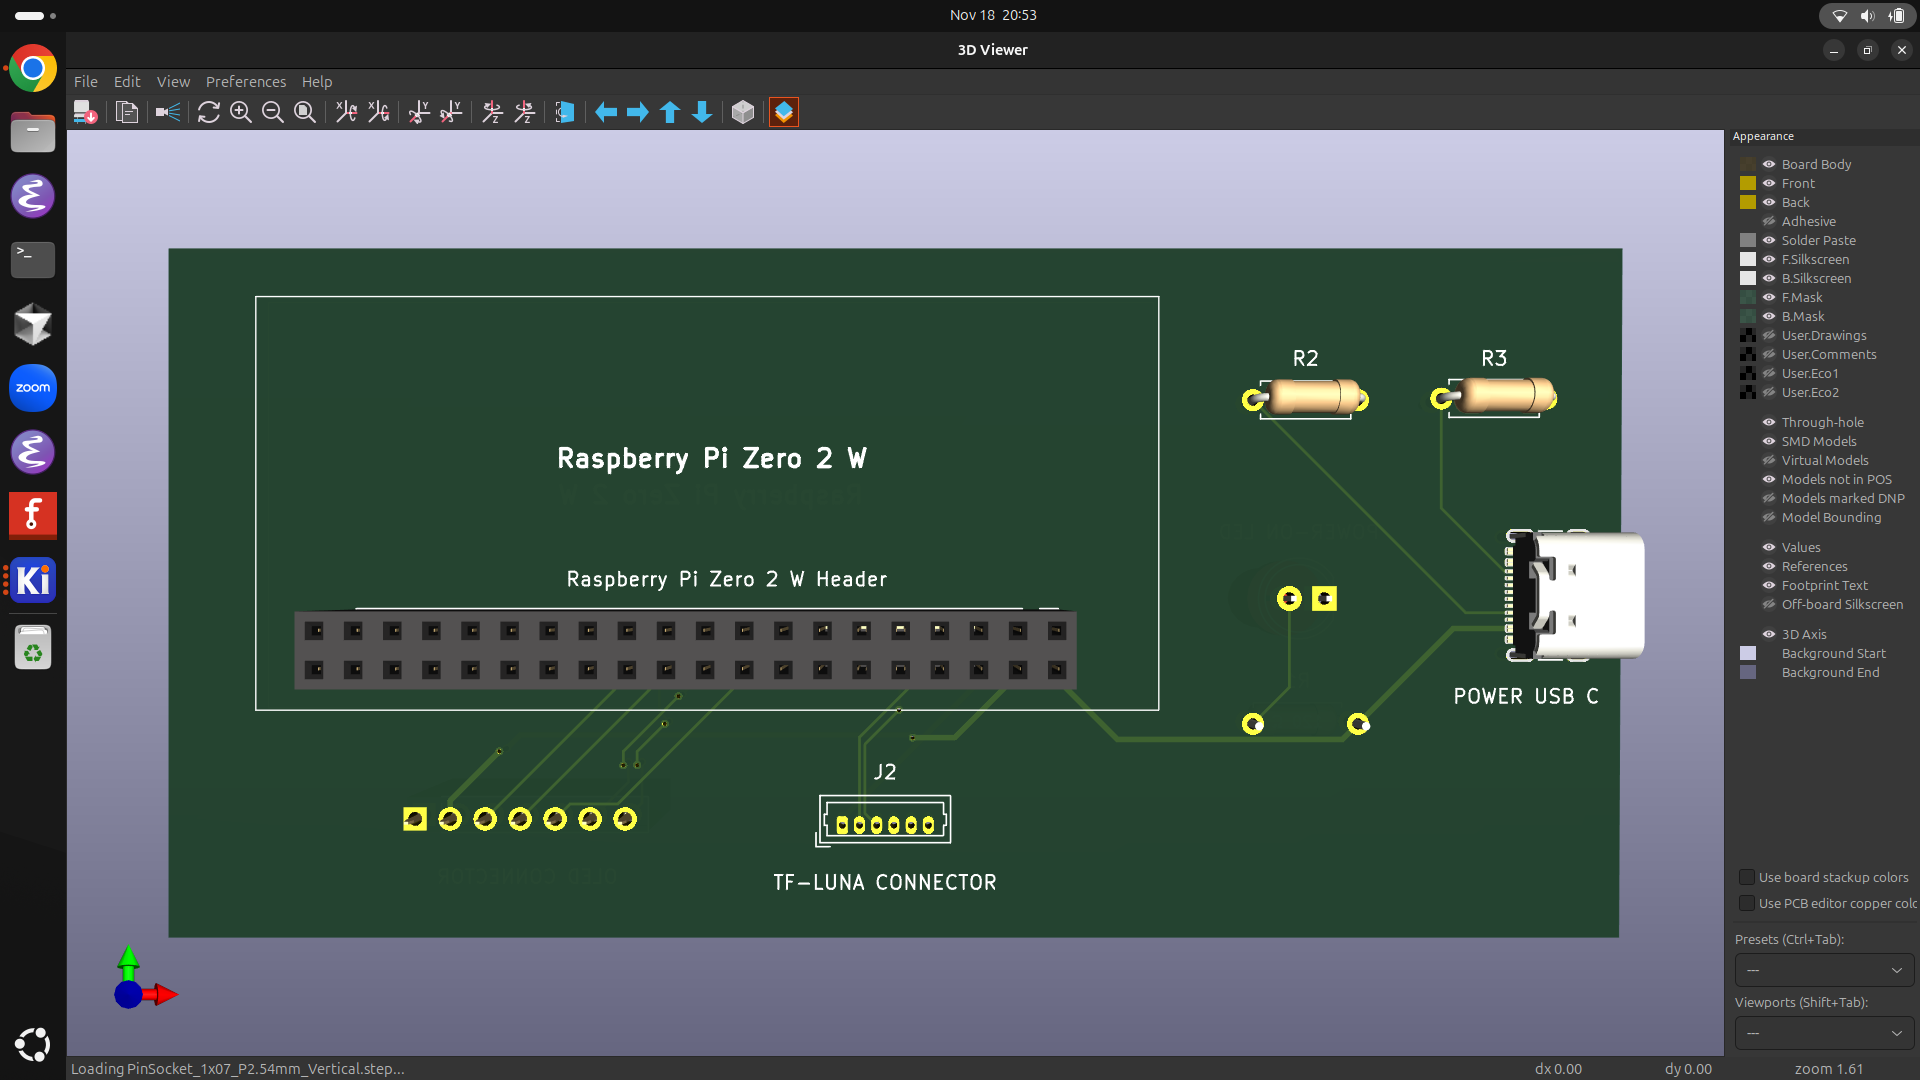
Task: Hide the Board Body layer eye
Action: pos(1768,164)
